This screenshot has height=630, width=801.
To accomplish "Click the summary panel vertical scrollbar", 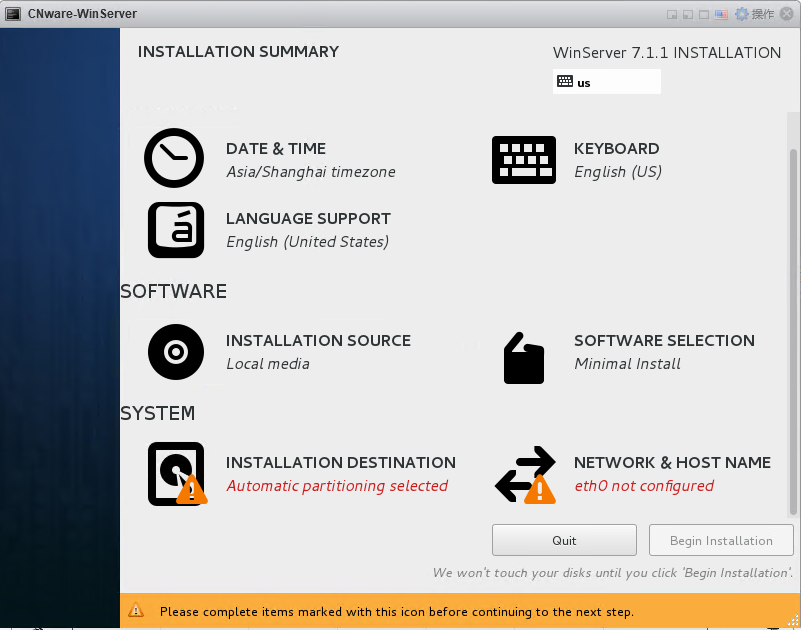I will (793, 332).
